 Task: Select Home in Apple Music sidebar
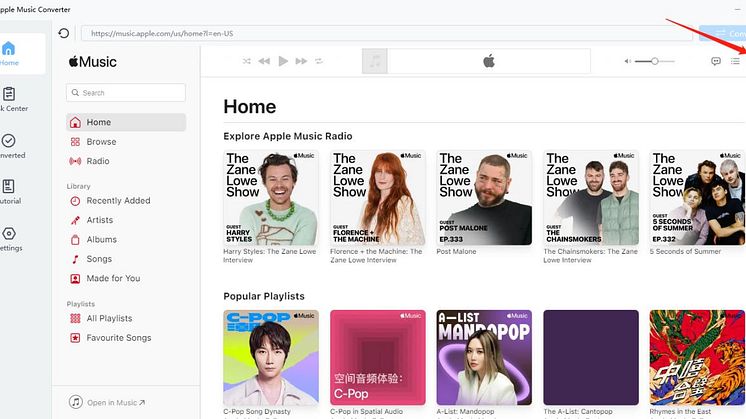[x=126, y=122]
